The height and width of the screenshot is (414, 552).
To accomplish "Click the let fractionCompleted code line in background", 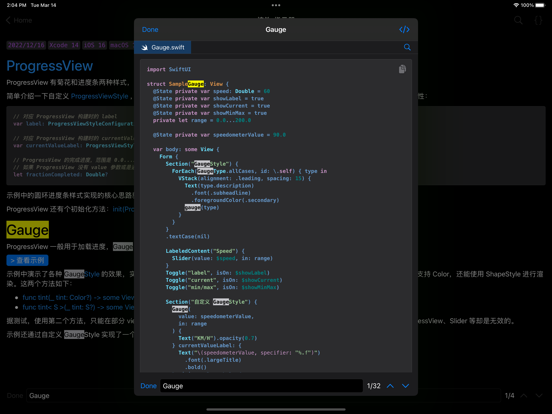I will point(61,175).
